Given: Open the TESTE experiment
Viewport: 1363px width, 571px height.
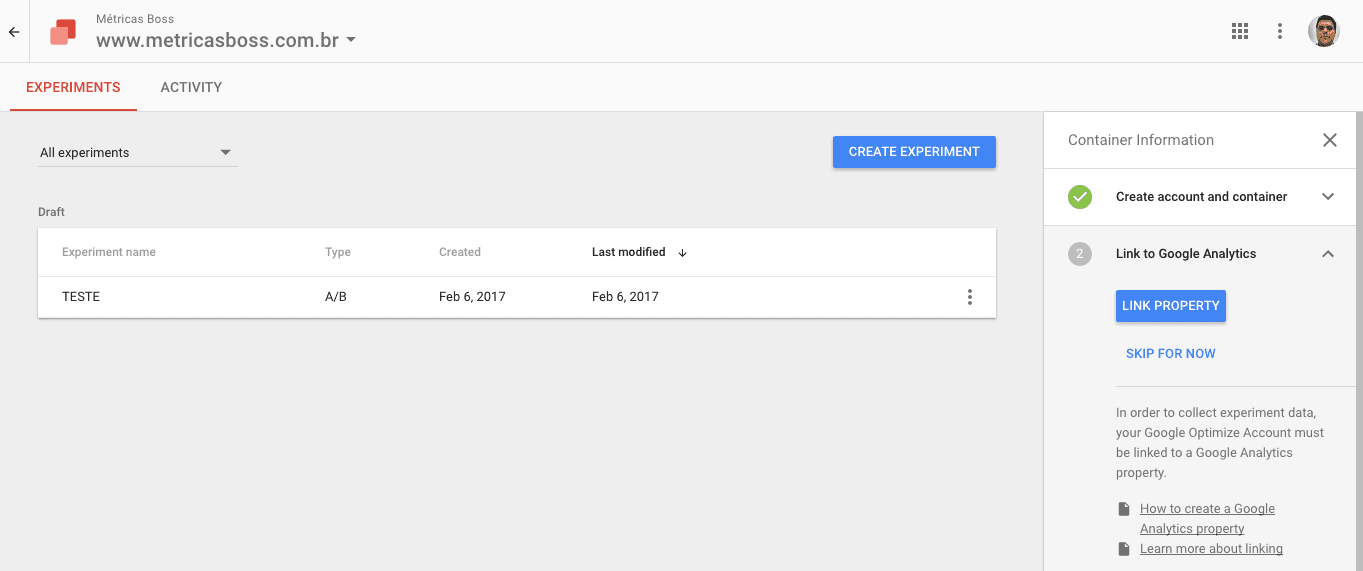Looking at the screenshot, I should click(81, 297).
